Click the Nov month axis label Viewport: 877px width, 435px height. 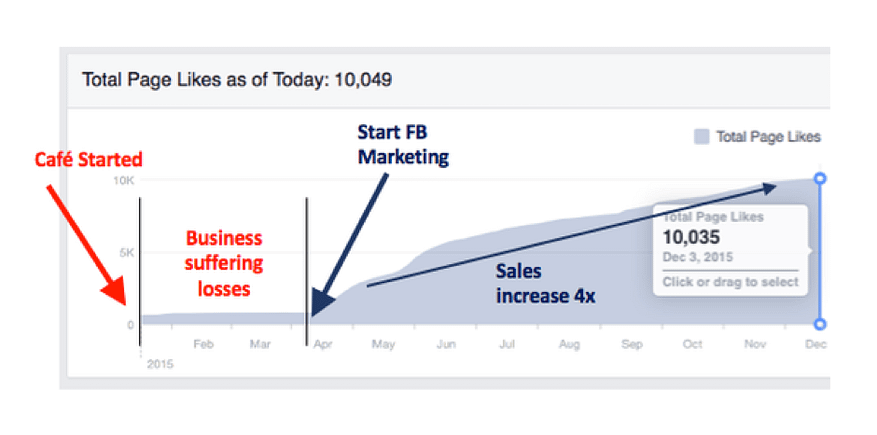tap(755, 344)
